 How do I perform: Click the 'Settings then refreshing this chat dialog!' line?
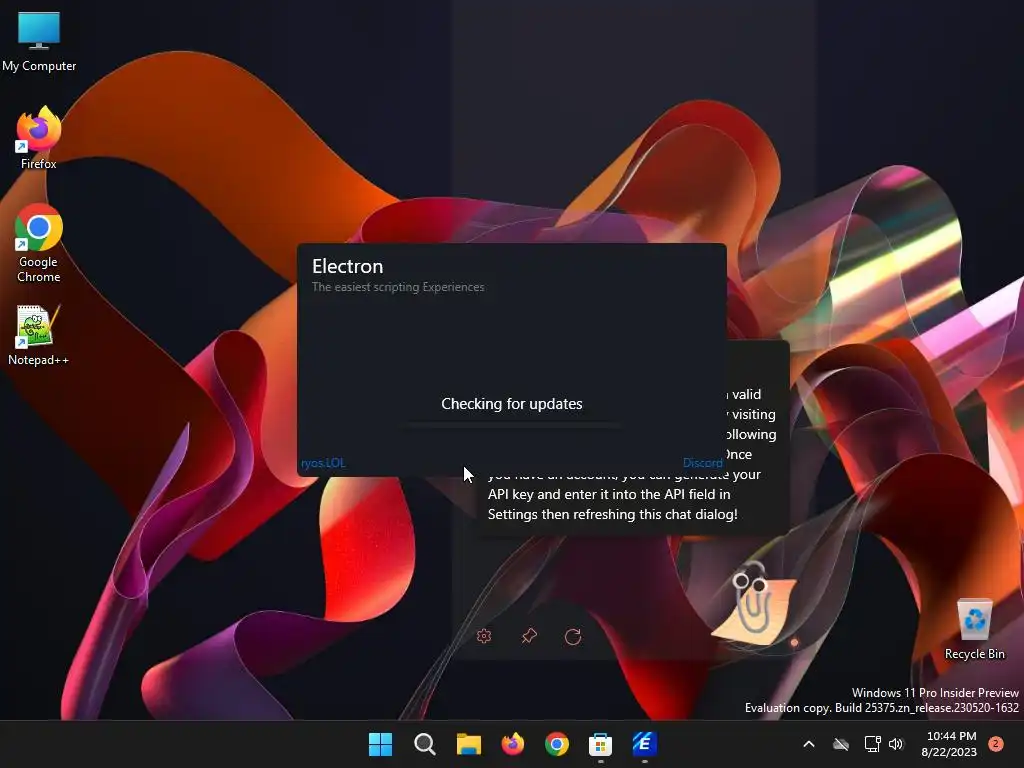[613, 515]
